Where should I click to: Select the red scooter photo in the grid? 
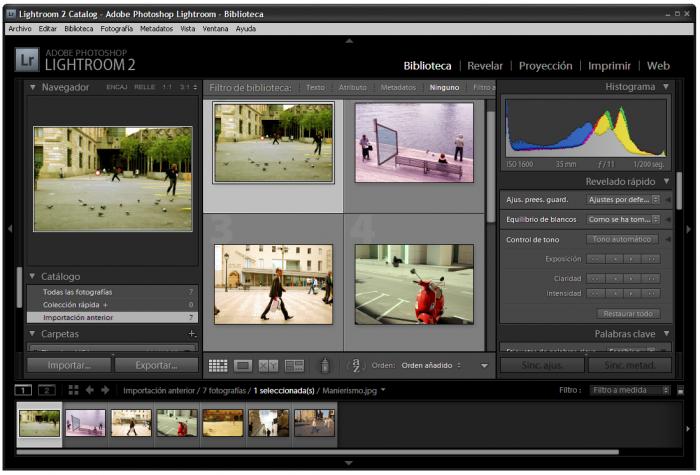[x=414, y=284]
